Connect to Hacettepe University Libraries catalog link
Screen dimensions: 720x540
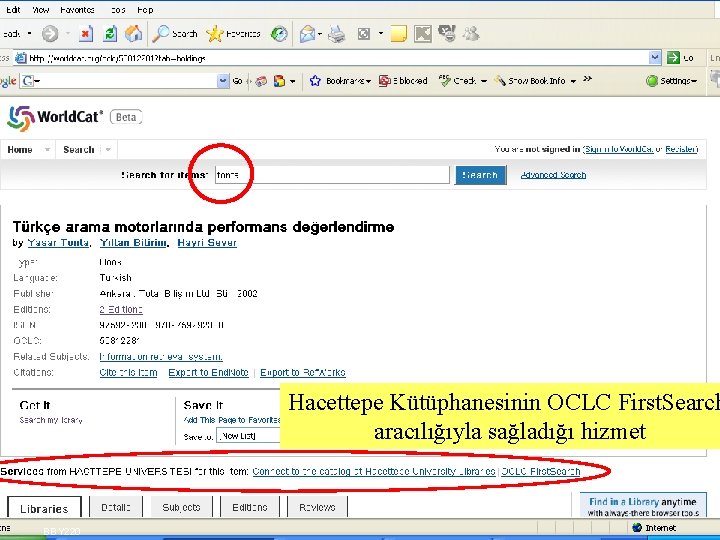coord(374,472)
